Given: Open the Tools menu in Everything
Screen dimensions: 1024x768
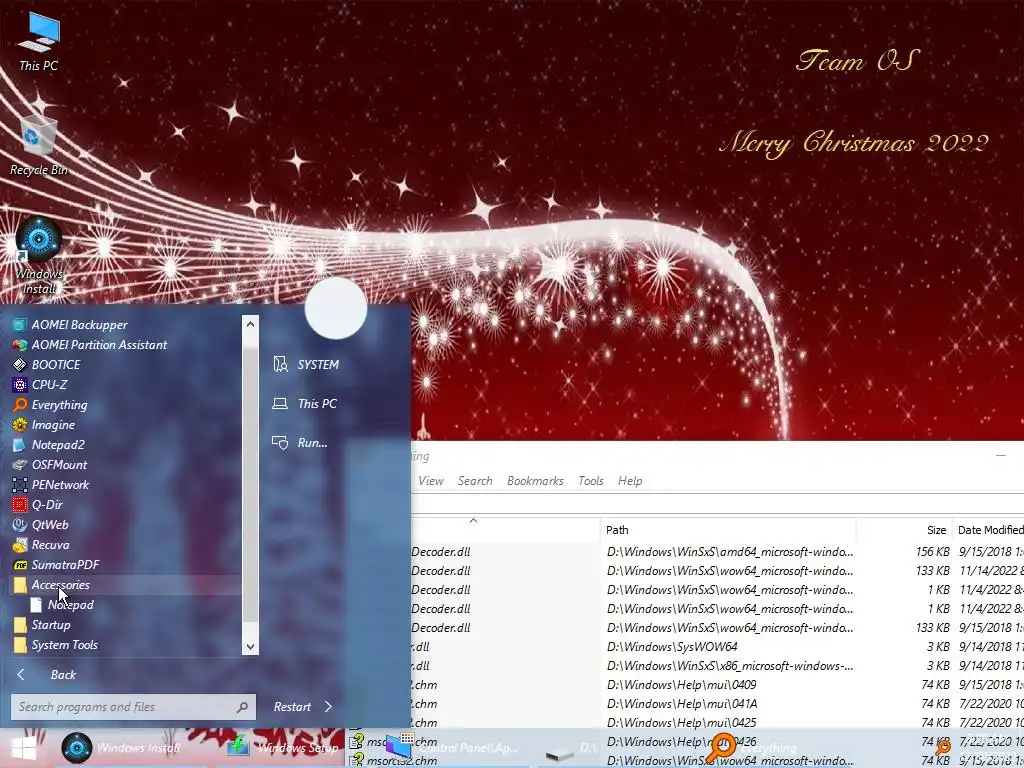Looking at the screenshot, I should (590, 481).
